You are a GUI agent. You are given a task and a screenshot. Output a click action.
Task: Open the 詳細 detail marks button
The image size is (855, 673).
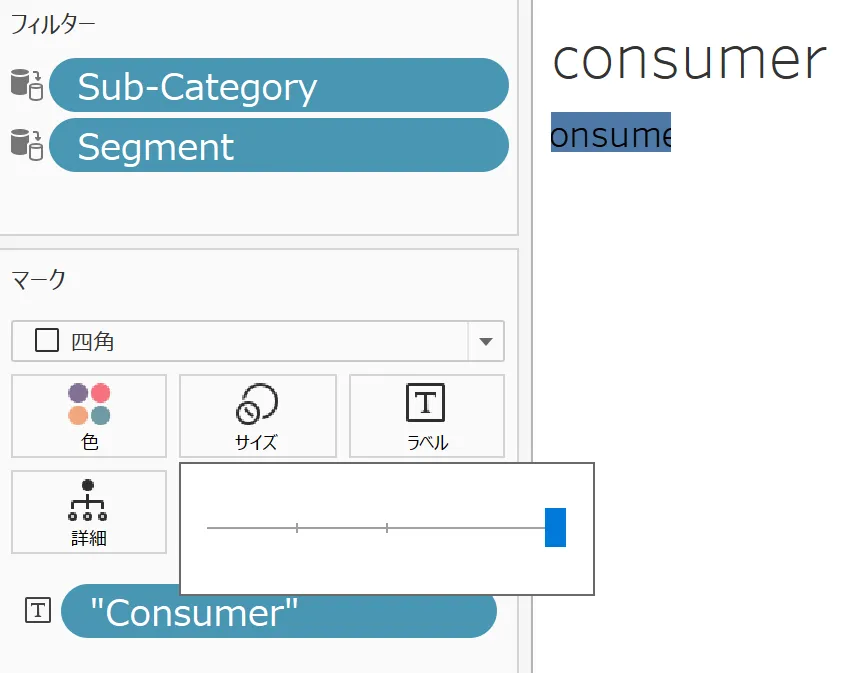click(89, 511)
